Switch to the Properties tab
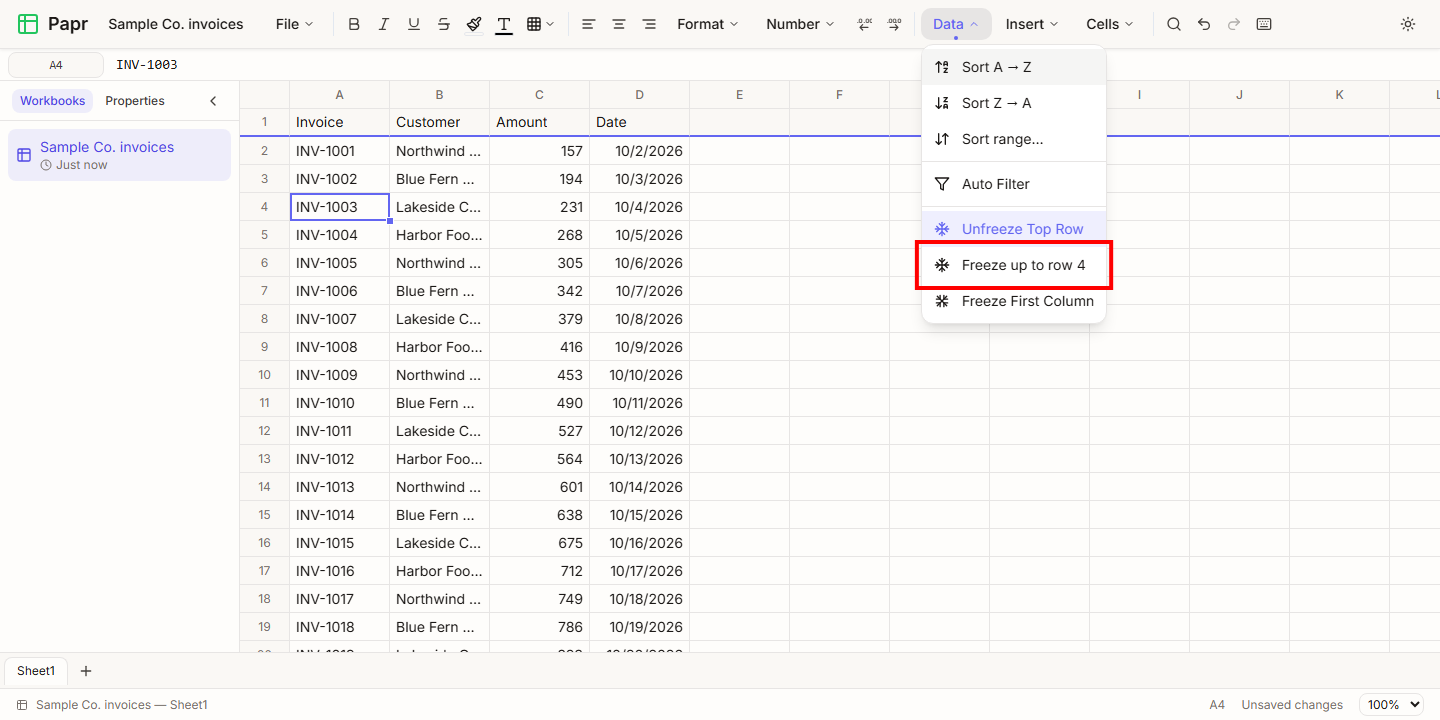Image resolution: width=1440 pixels, height=720 pixels. pyautogui.click(x=135, y=101)
